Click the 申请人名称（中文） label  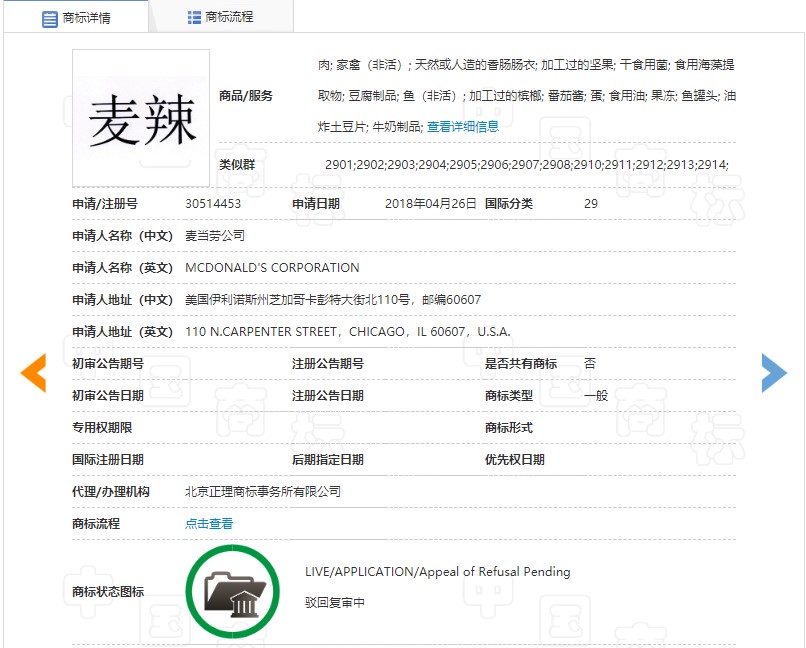(x=122, y=236)
